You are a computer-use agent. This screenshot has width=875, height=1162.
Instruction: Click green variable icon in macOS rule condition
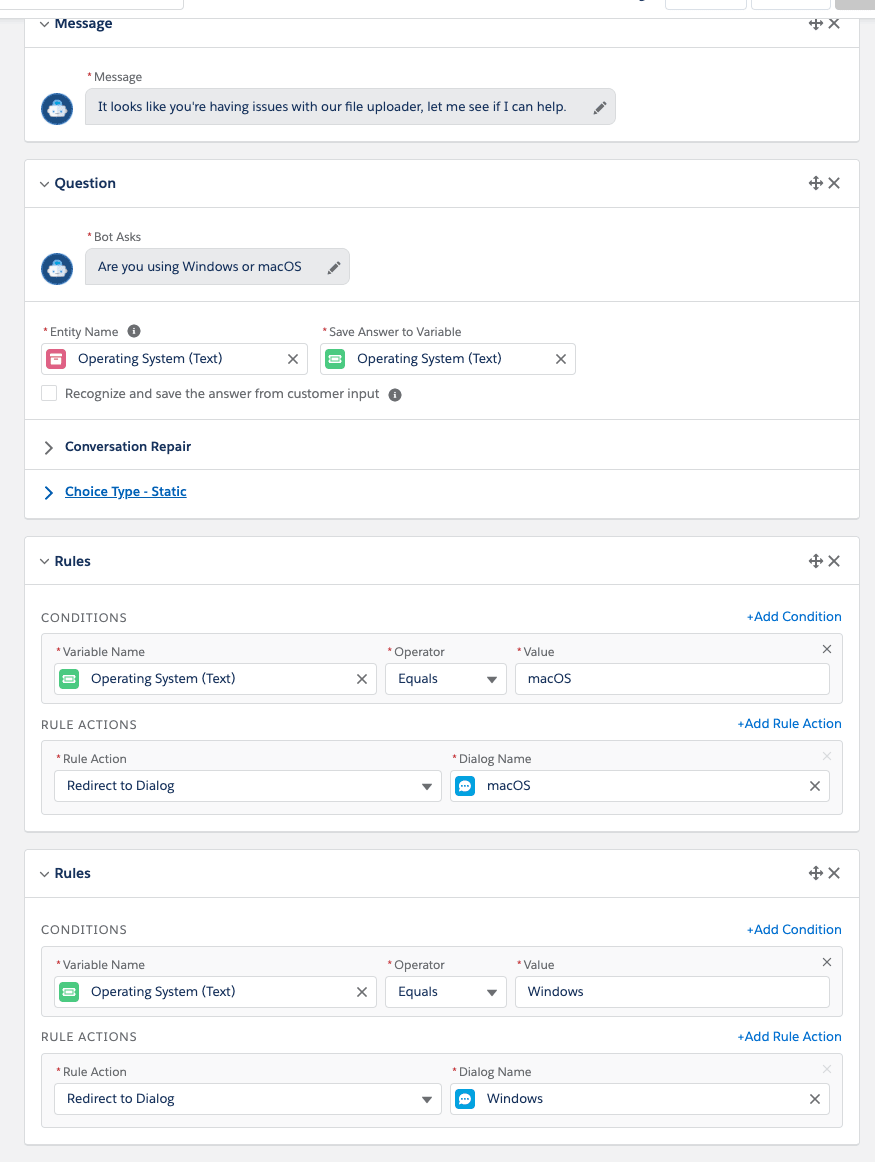pyautogui.click(x=69, y=679)
